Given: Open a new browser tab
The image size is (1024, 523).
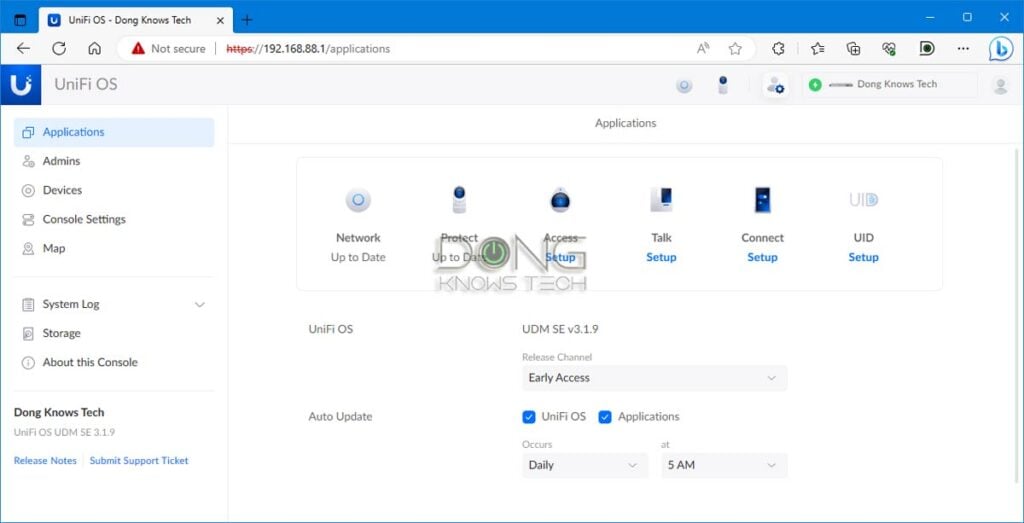Looking at the screenshot, I should click(x=247, y=20).
